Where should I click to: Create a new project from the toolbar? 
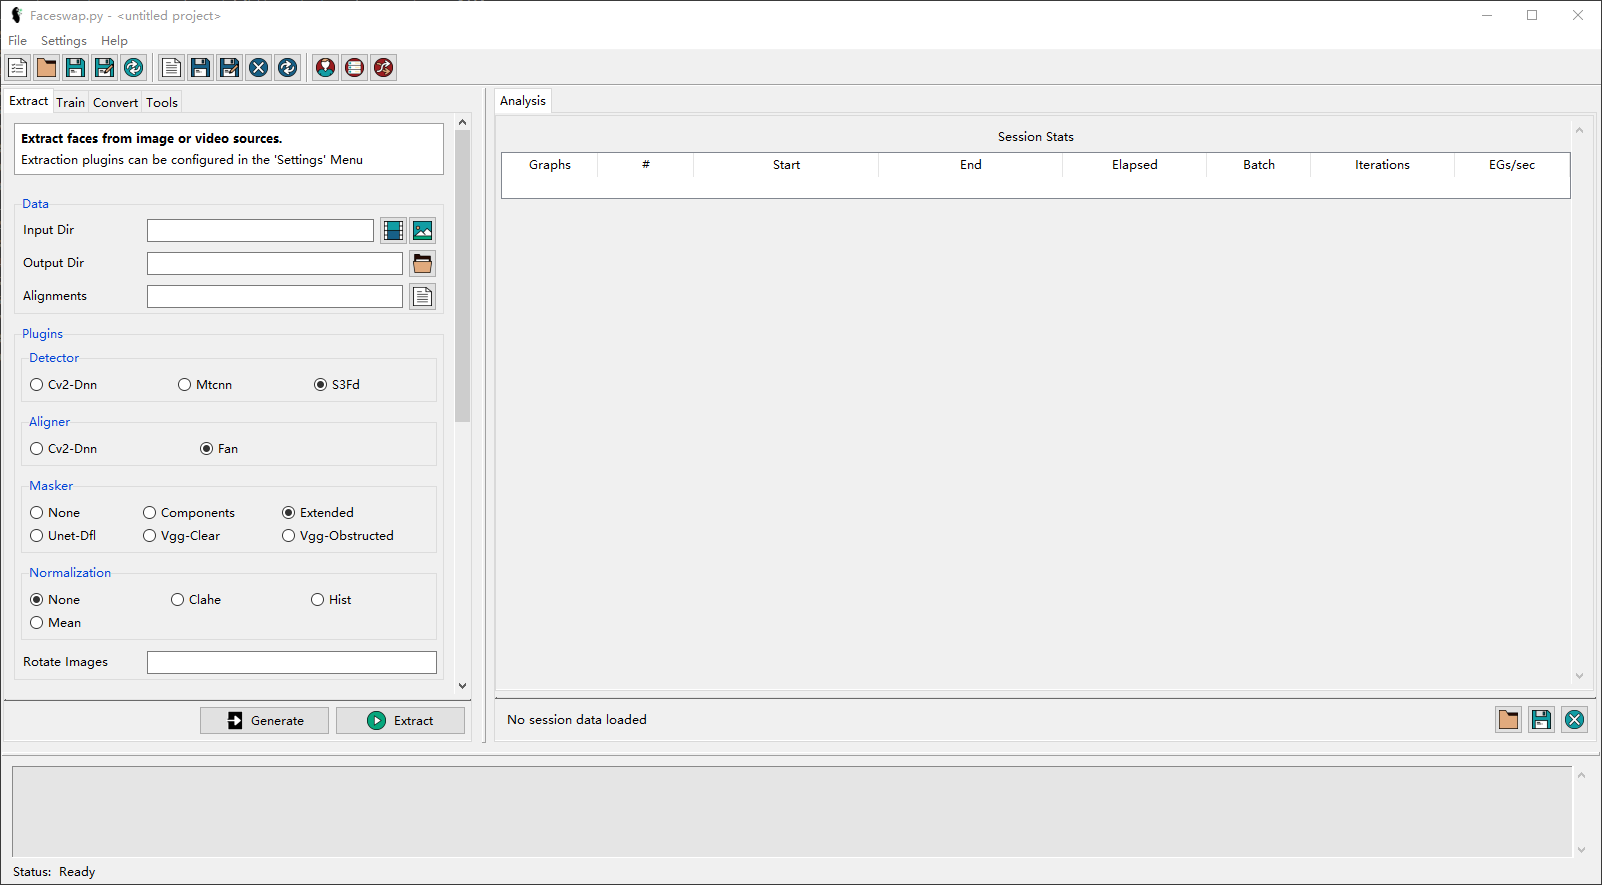click(18, 68)
